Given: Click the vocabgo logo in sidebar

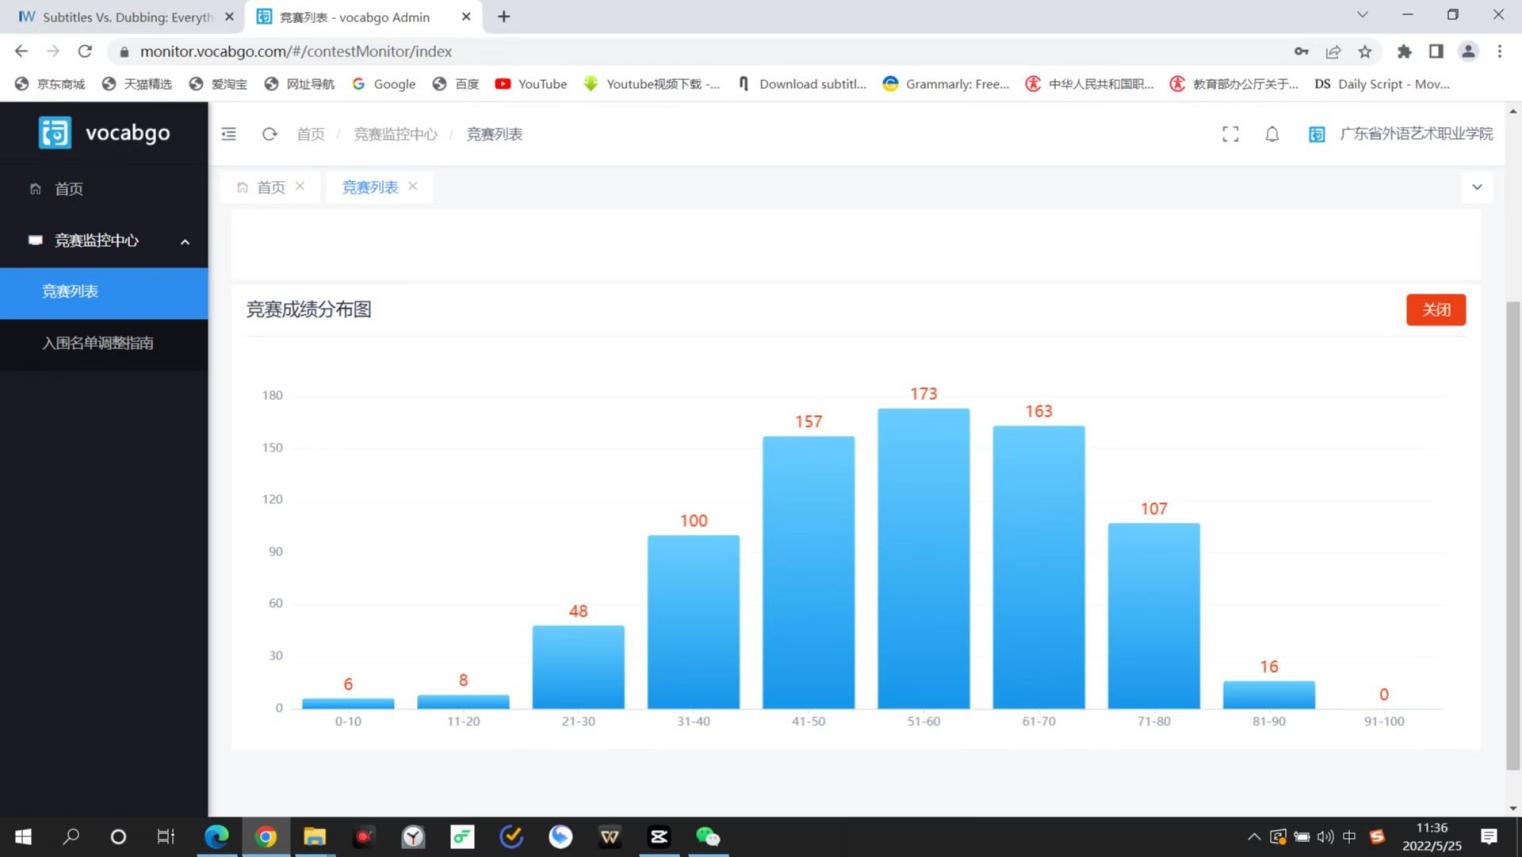Looking at the screenshot, I should [x=104, y=132].
